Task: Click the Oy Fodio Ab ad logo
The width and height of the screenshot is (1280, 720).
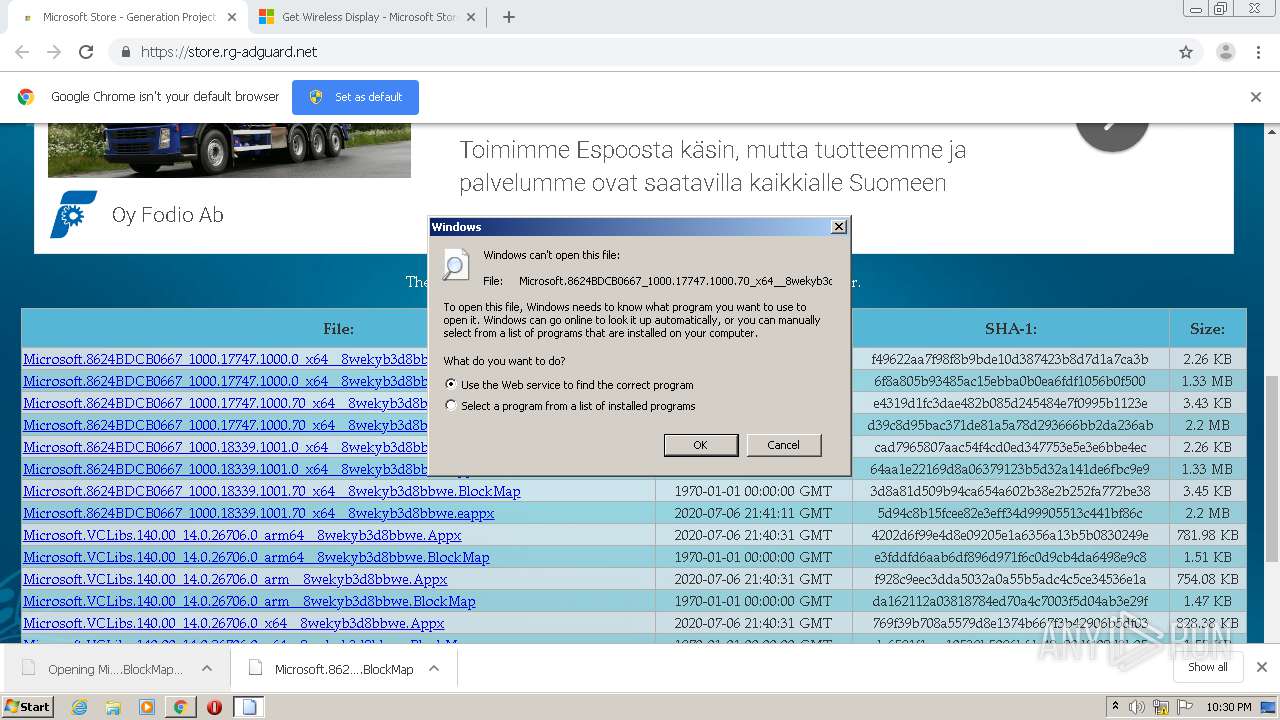Action: (74, 214)
